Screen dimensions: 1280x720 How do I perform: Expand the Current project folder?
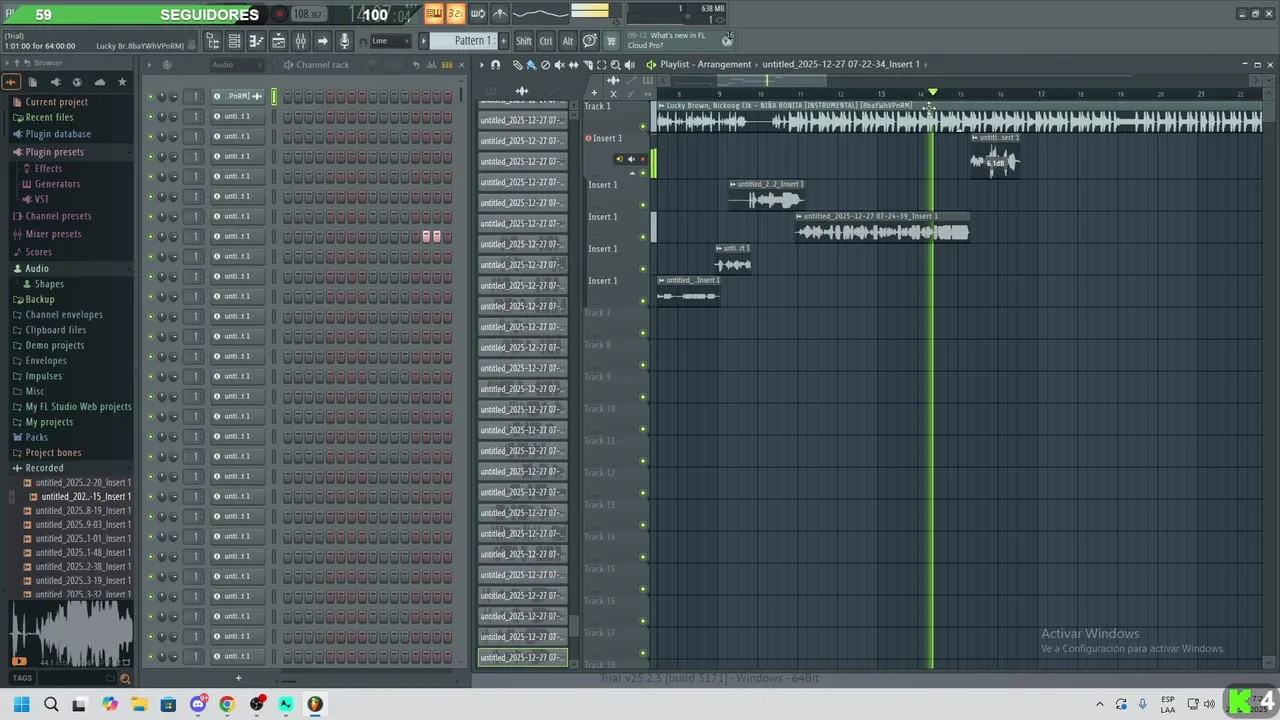point(56,102)
